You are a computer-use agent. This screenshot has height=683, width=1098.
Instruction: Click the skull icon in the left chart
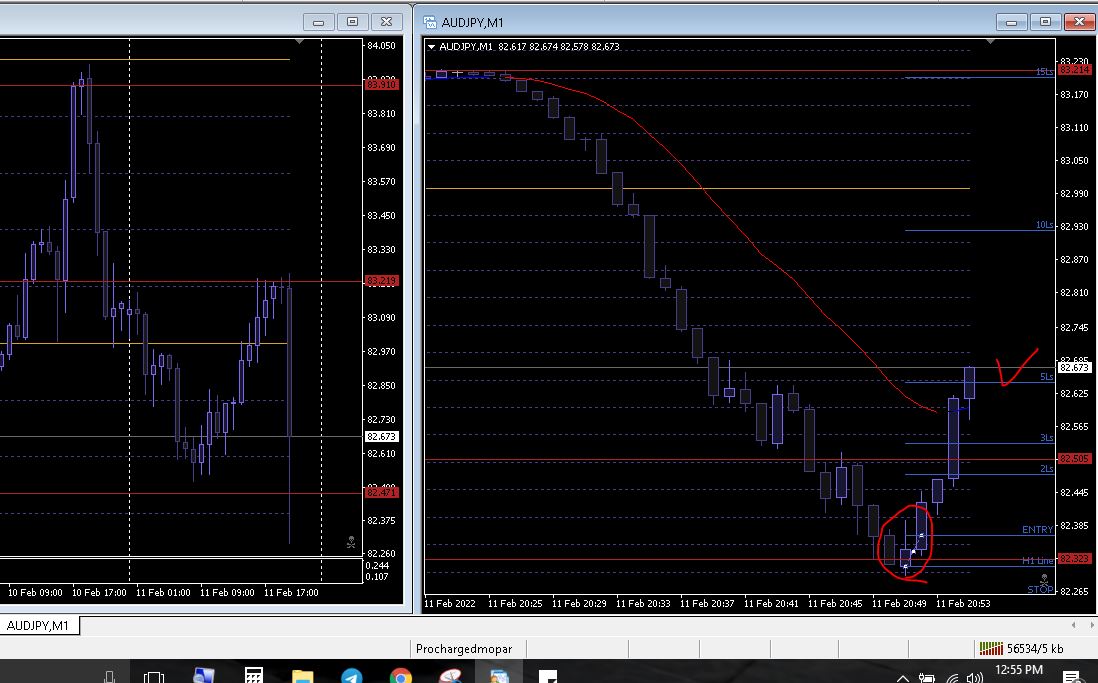tap(352, 542)
